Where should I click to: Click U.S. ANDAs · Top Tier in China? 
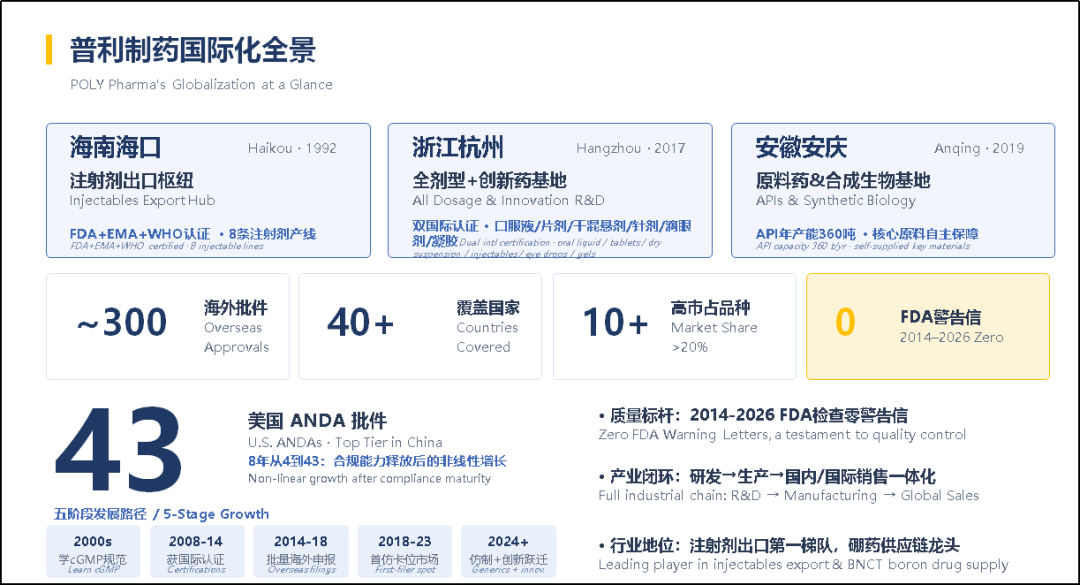coord(345,442)
